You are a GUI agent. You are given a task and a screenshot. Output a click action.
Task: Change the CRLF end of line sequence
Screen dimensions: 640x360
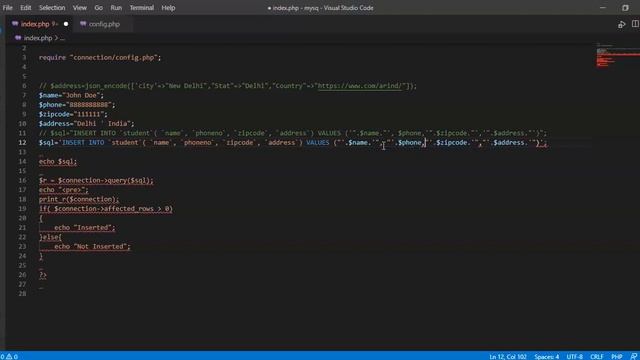click(597, 356)
